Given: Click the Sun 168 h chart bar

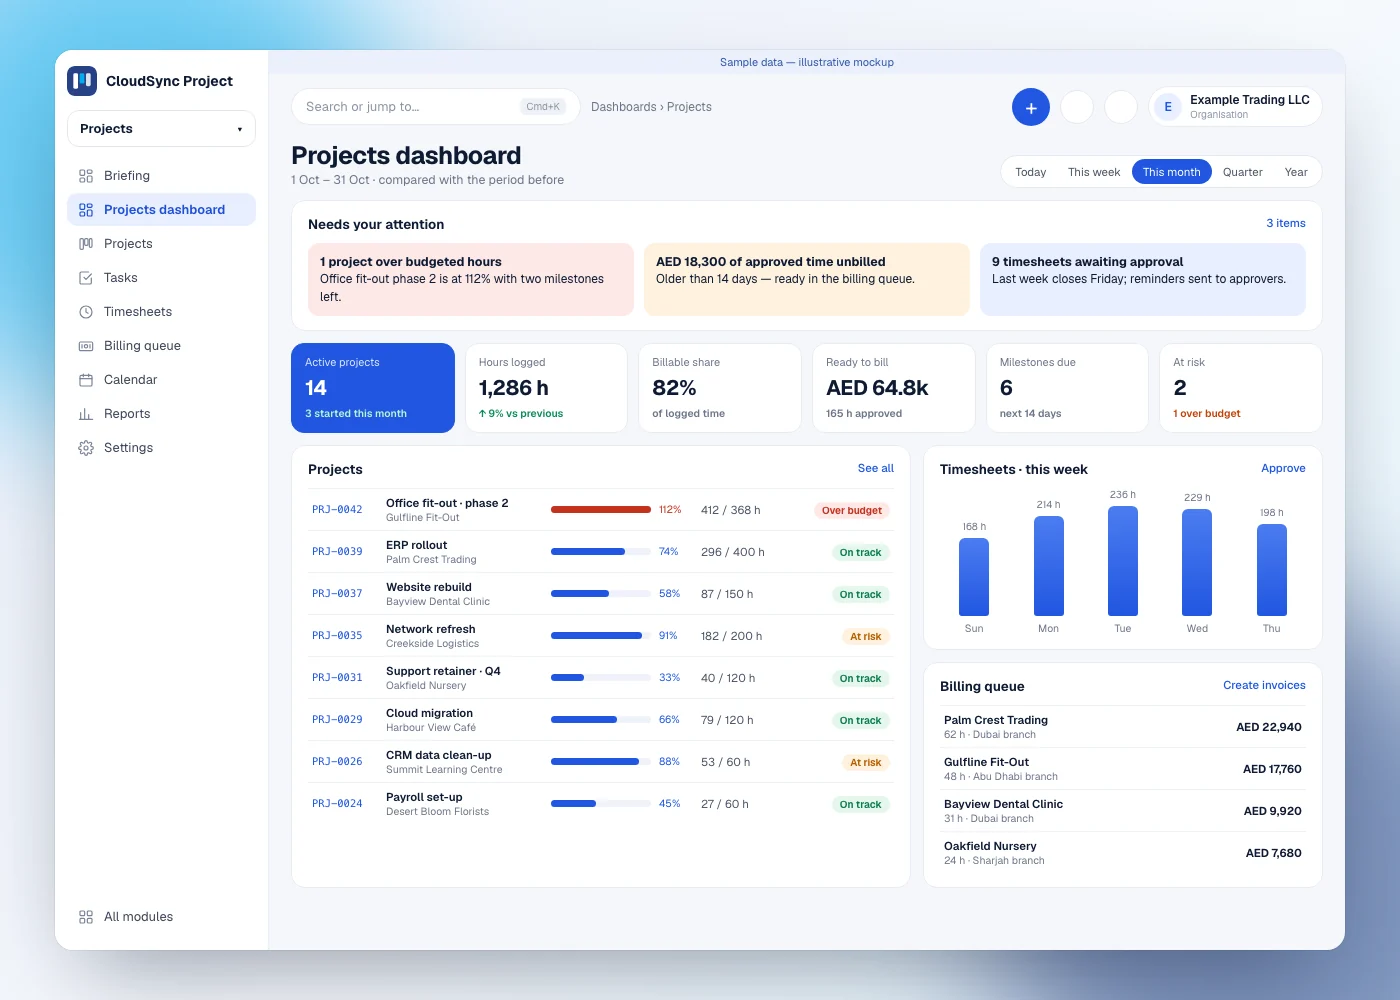Looking at the screenshot, I should [x=974, y=577].
